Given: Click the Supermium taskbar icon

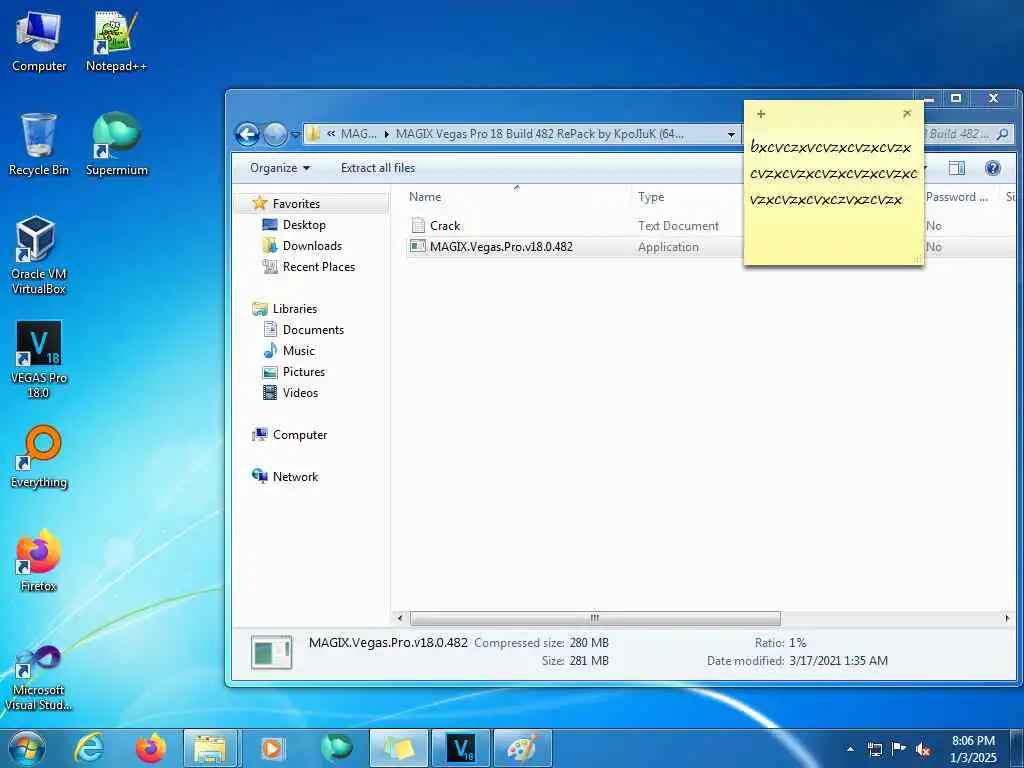Looking at the screenshot, I should 336,748.
